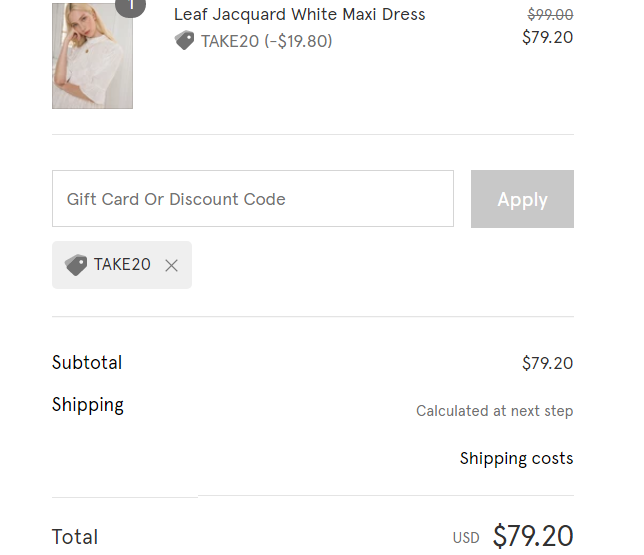Click the Shipping label
This screenshot has width=644, height=555.
[88, 405]
